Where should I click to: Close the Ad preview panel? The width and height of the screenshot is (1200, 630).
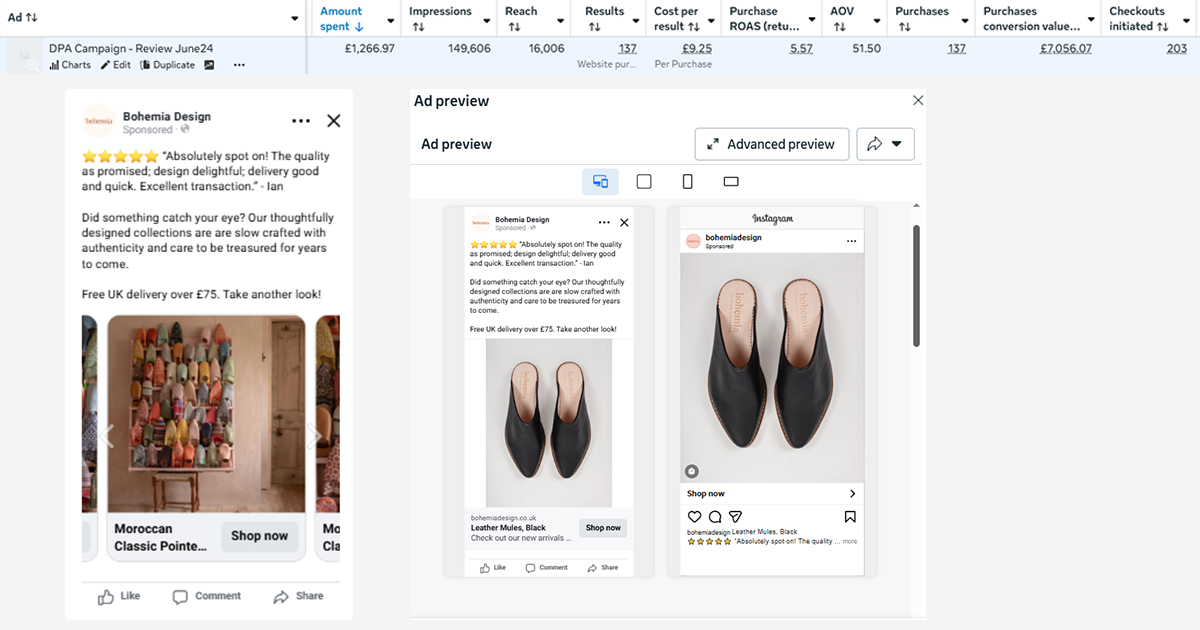918,100
